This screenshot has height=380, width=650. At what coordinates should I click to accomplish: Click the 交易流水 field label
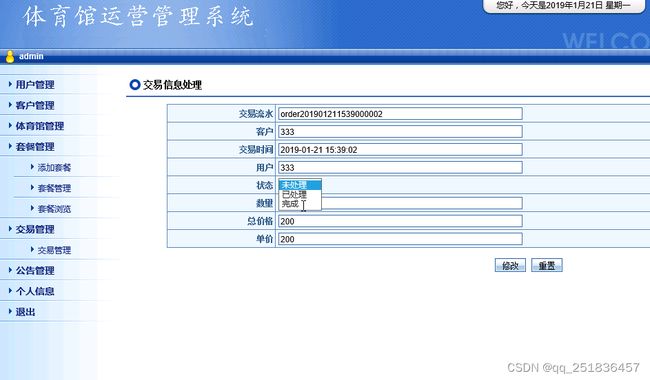click(256, 114)
